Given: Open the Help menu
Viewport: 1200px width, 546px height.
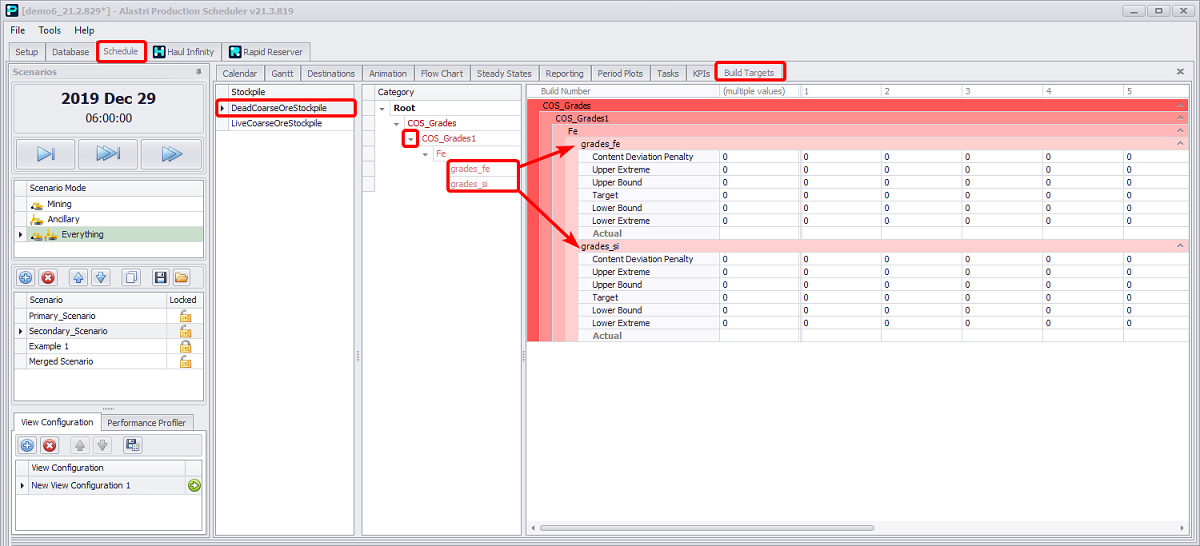Looking at the screenshot, I should 84,30.
